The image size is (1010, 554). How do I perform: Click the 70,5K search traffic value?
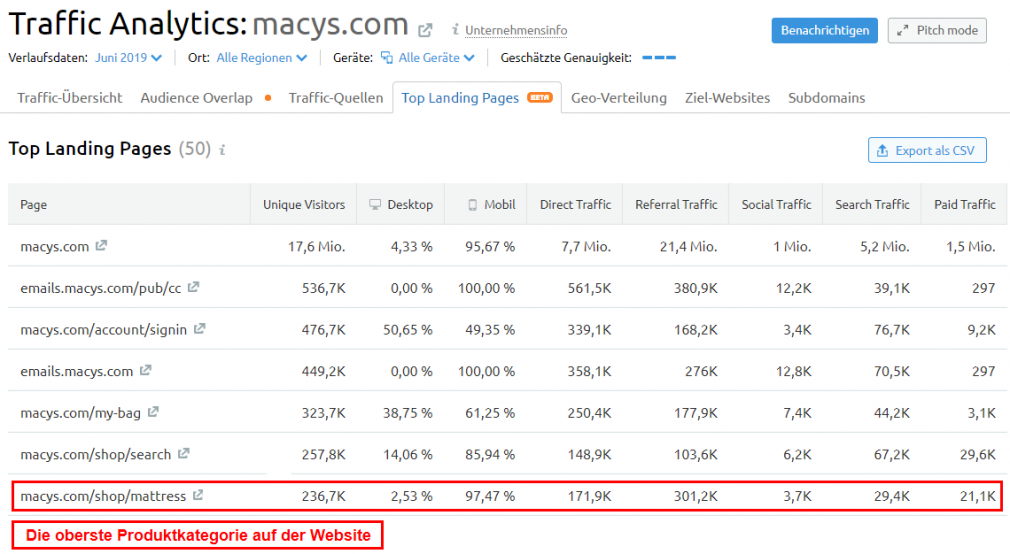(892, 371)
